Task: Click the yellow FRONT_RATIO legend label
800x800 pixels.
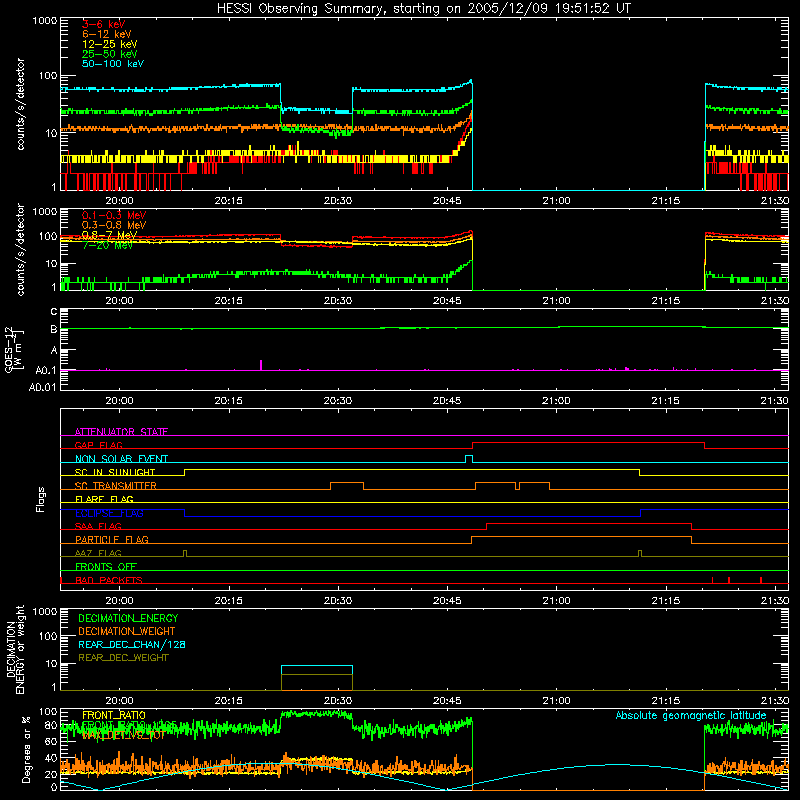Action: 114,715
